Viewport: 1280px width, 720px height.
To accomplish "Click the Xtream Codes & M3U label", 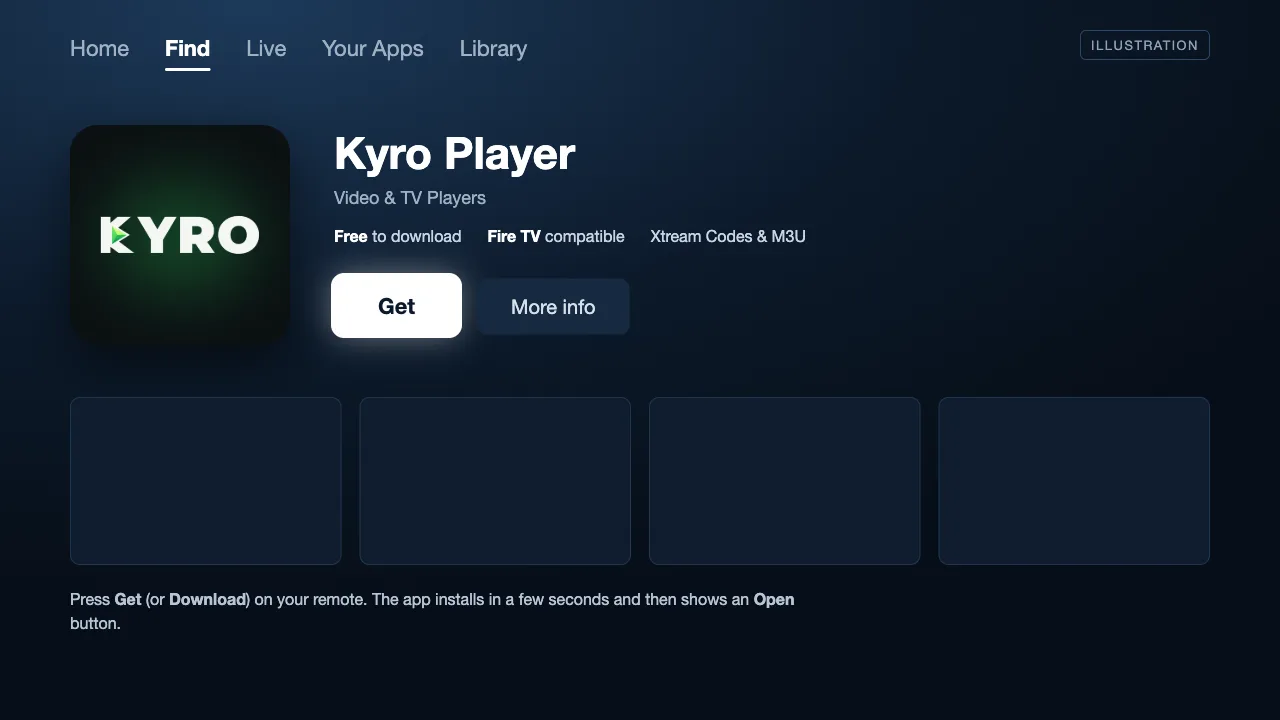I will tap(728, 236).
